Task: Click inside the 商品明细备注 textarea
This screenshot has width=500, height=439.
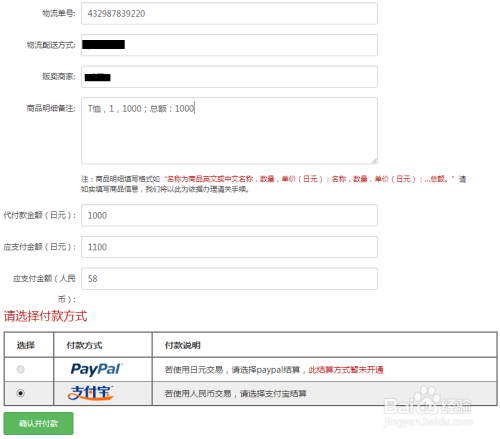Action: point(229,131)
